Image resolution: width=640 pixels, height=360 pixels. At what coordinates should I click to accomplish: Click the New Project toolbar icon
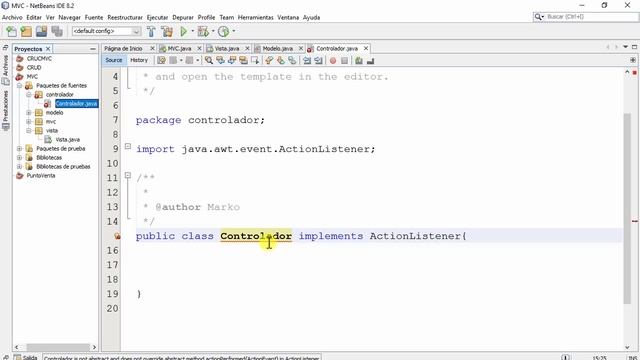tap(26, 31)
